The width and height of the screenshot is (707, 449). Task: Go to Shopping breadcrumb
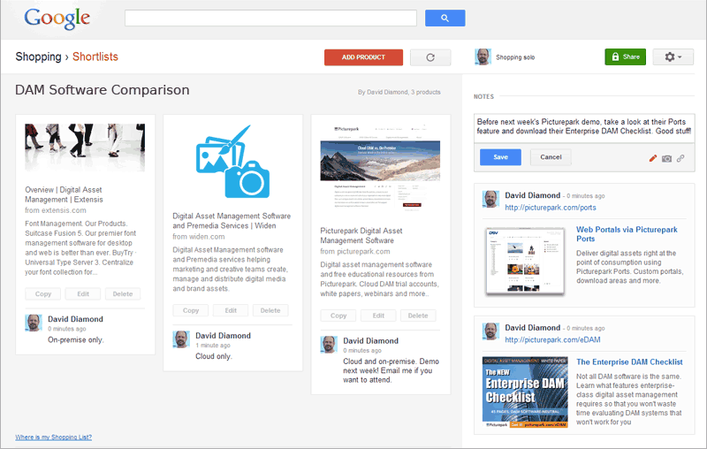pyautogui.click(x=38, y=57)
